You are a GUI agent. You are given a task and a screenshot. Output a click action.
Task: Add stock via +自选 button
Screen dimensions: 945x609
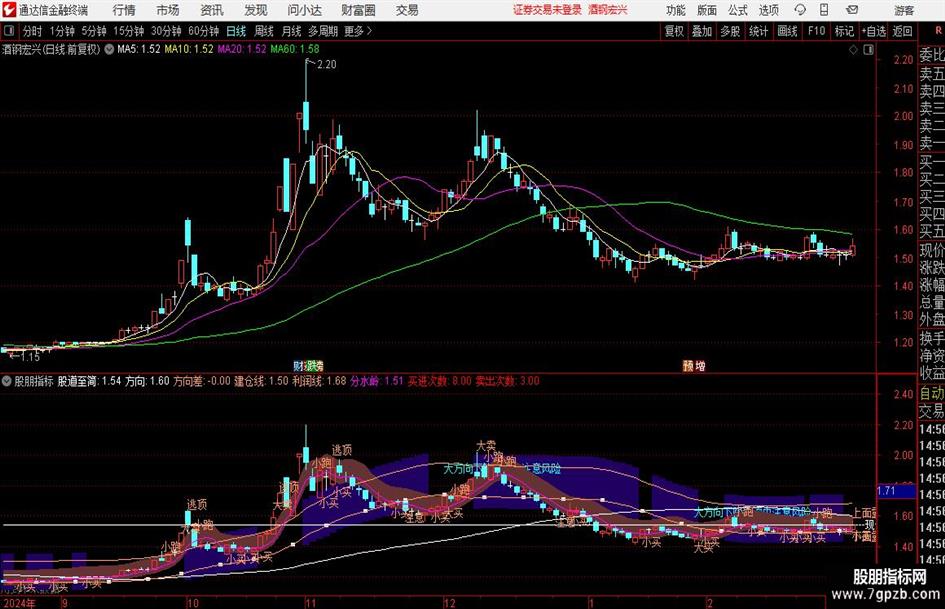pyautogui.click(x=874, y=31)
